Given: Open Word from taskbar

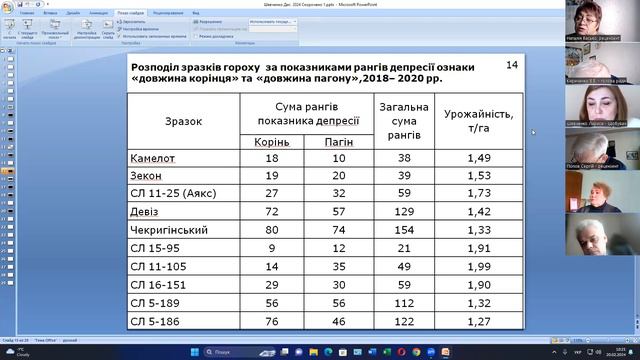Looking at the screenshot, I should [372, 352].
